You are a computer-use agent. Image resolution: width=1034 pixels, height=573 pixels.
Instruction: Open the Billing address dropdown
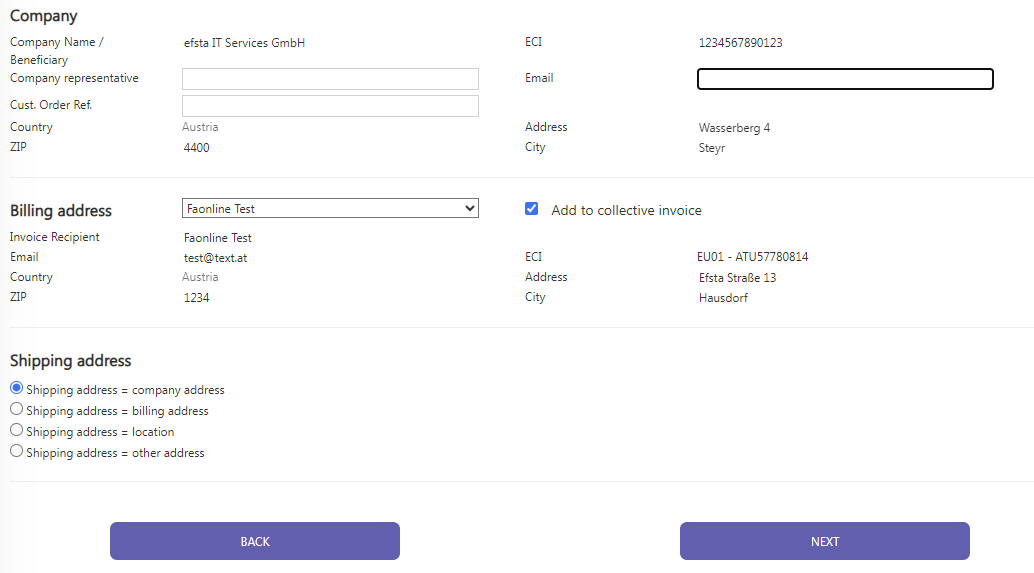(x=330, y=208)
